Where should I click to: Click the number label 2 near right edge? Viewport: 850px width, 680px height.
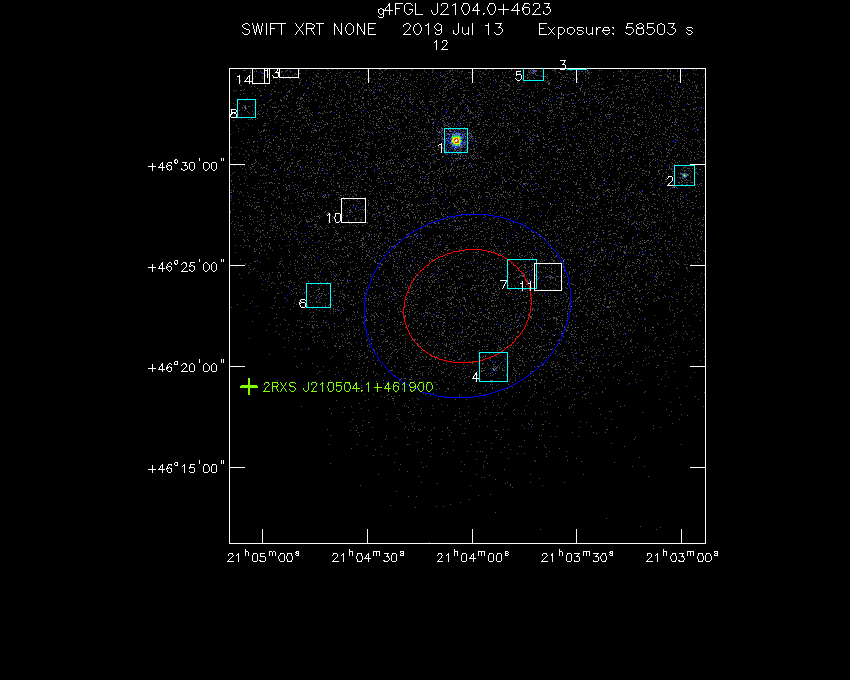[x=671, y=181]
